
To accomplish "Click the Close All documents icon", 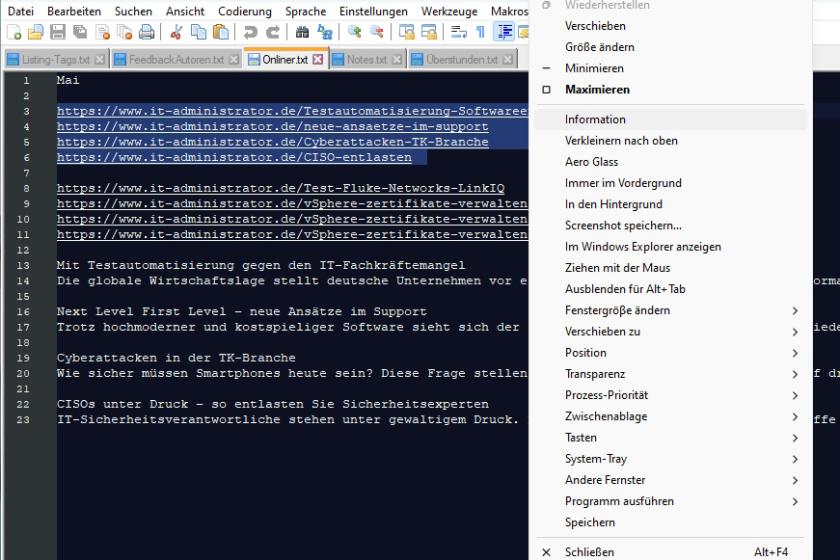I will pos(124,32).
